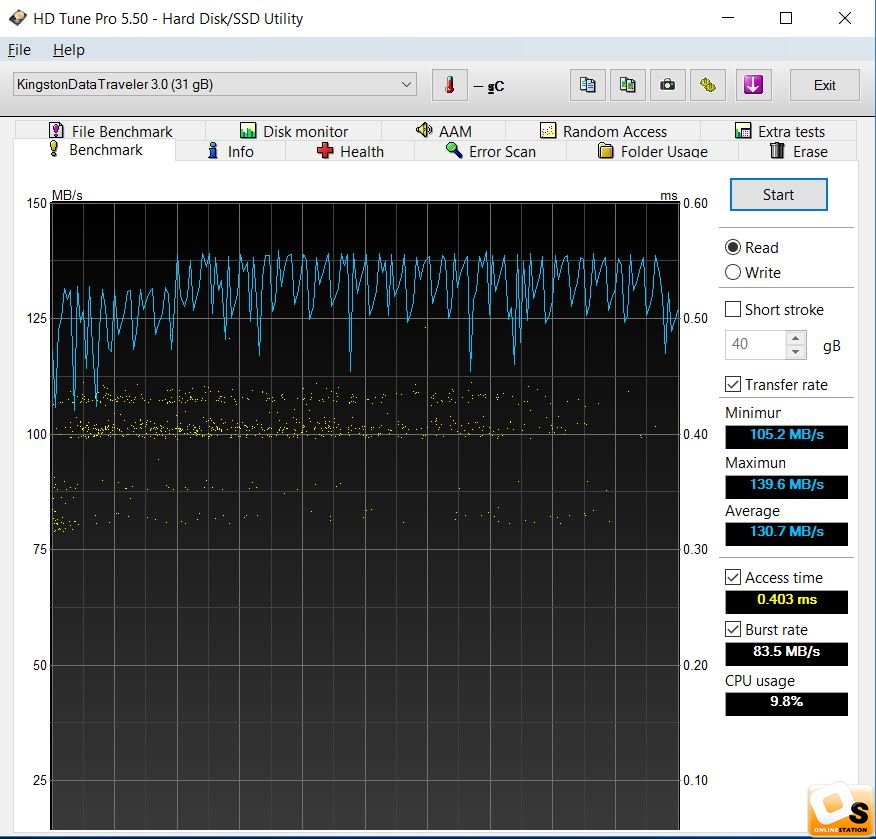Minimize the HD Tune Pro window
The height and width of the screenshot is (839, 876).
728,18
